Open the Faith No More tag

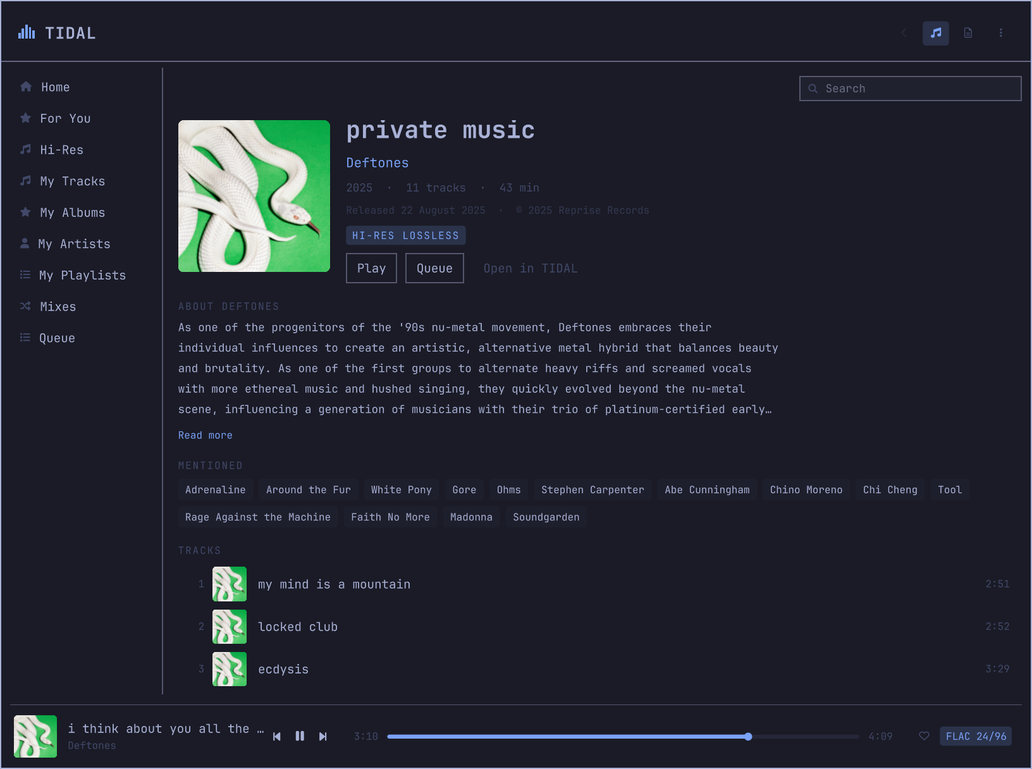point(390,517)
